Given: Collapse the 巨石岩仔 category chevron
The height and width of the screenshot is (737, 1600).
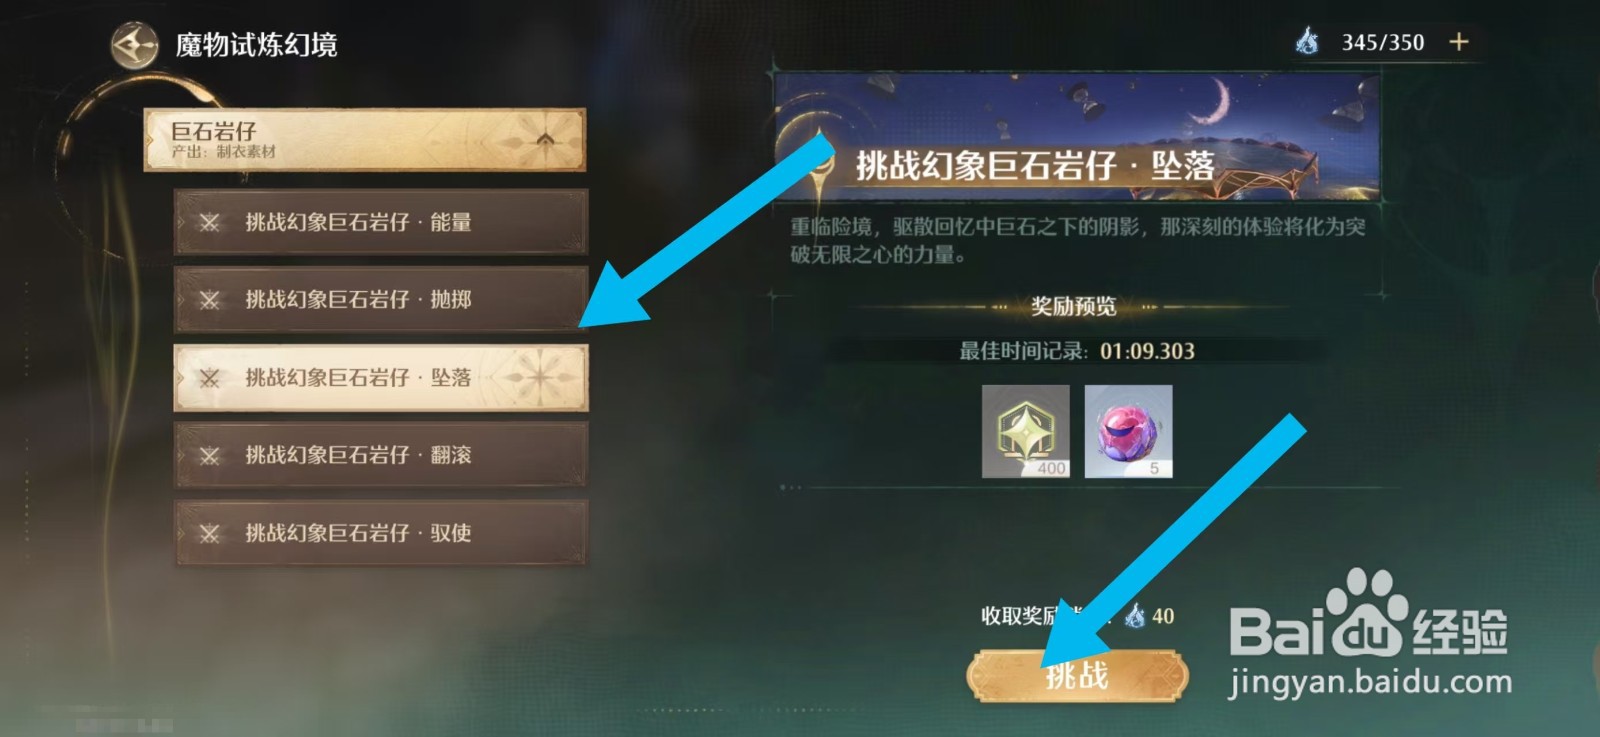Looking at the screenshot, I should pyautogui.click(x=545, y=140).
